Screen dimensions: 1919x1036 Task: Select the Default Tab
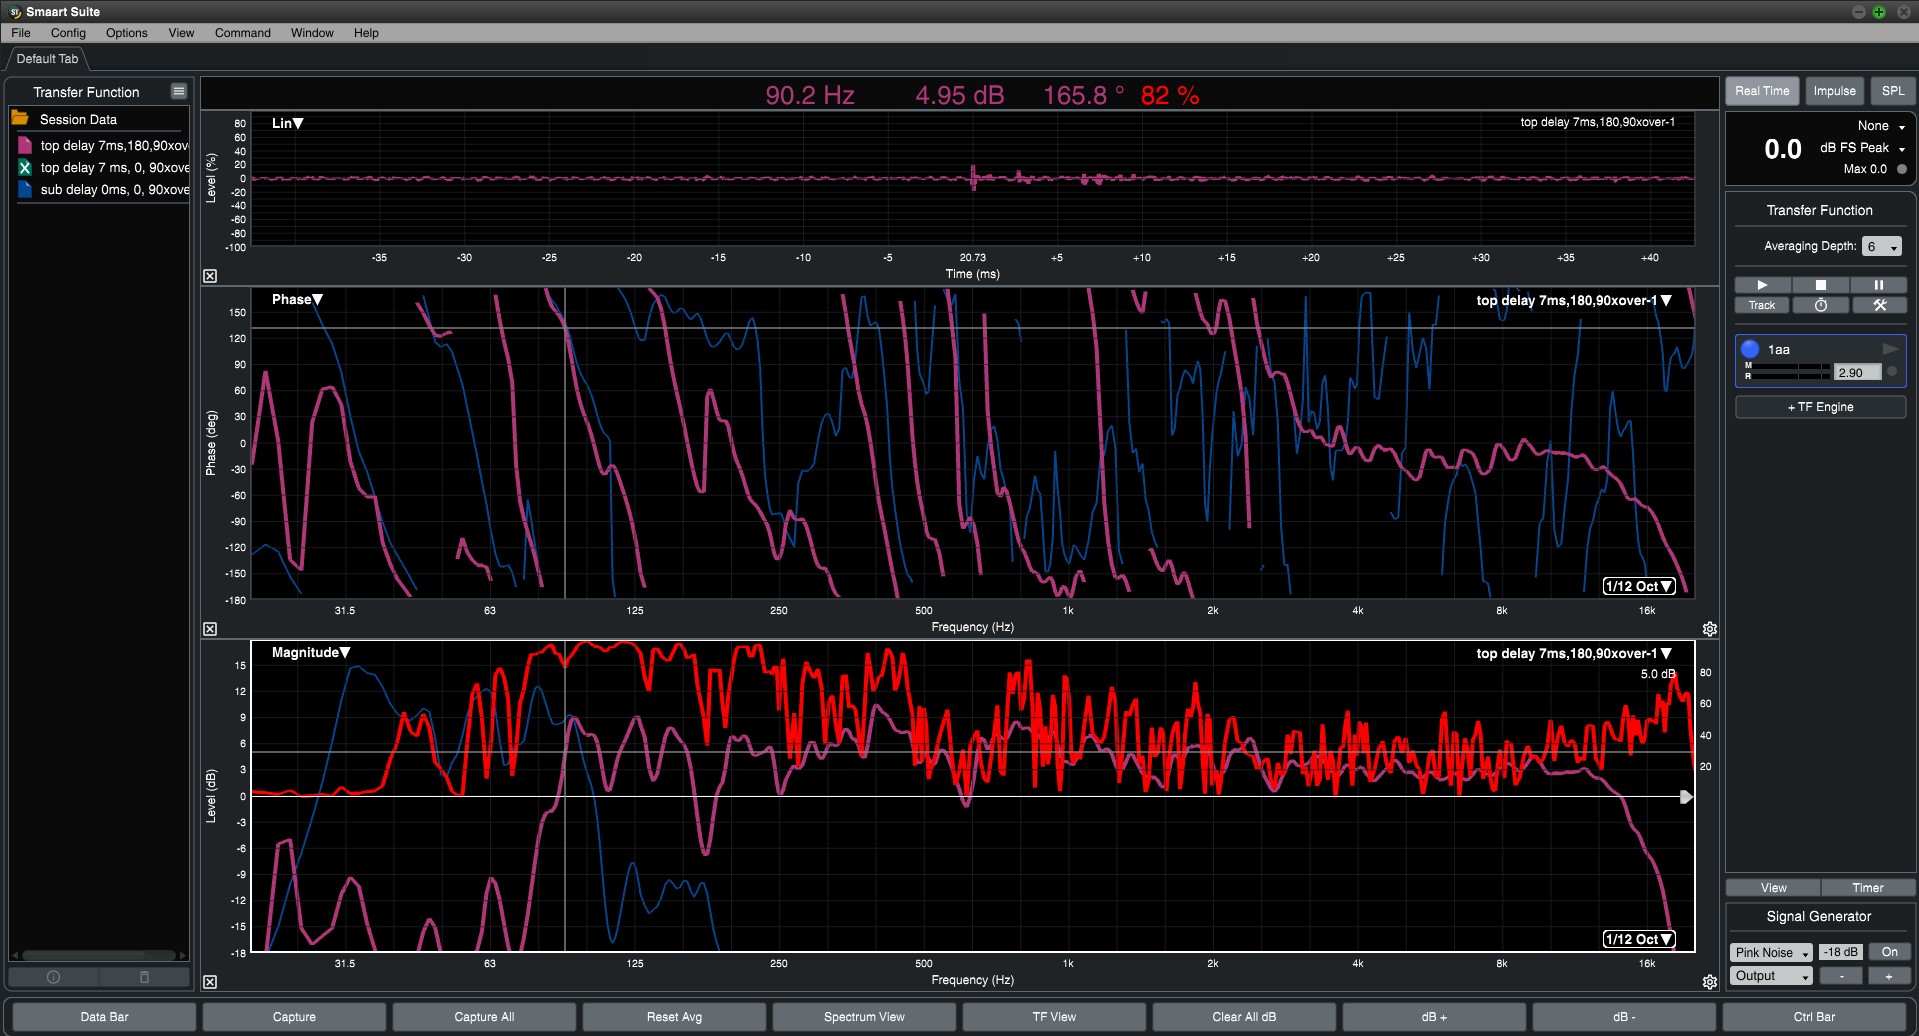[x=47, y=59]
